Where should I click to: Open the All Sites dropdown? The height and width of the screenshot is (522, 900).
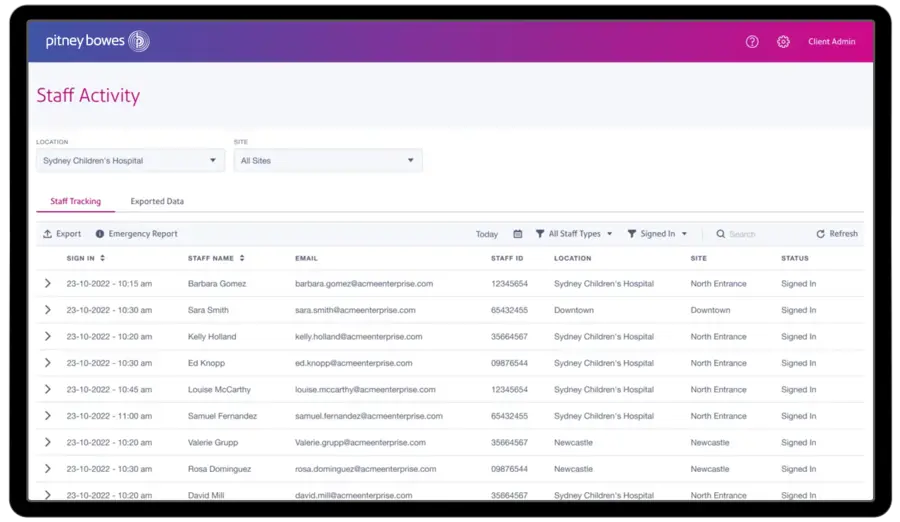coord(327,160)
